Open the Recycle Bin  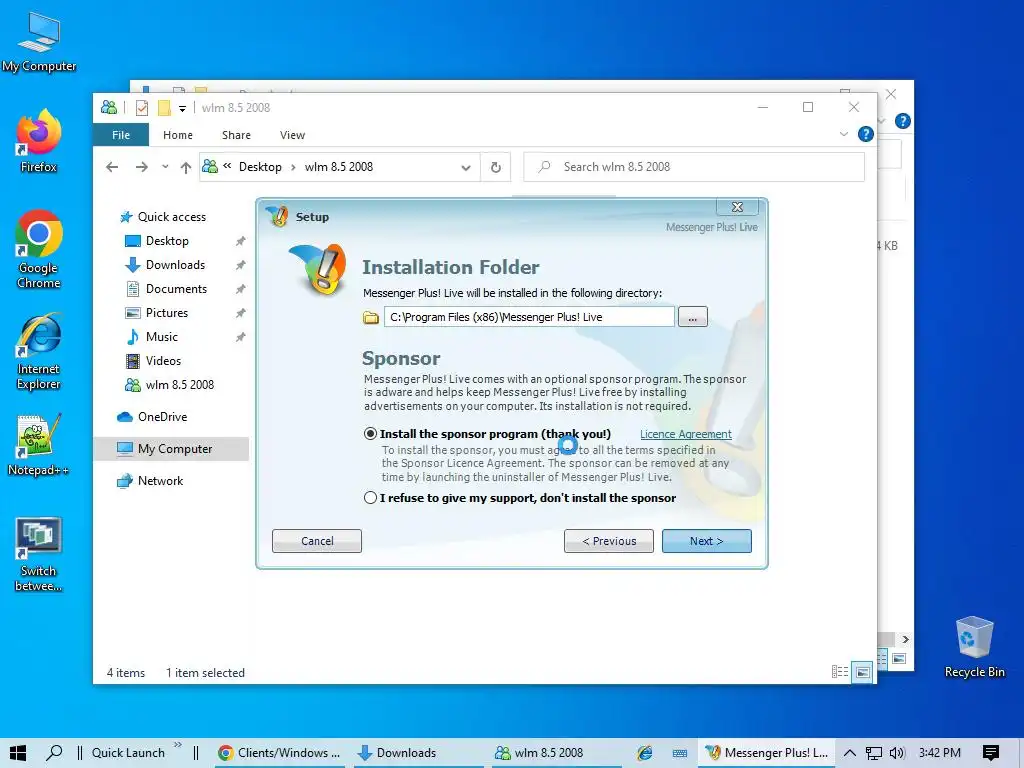coord(974,647)
